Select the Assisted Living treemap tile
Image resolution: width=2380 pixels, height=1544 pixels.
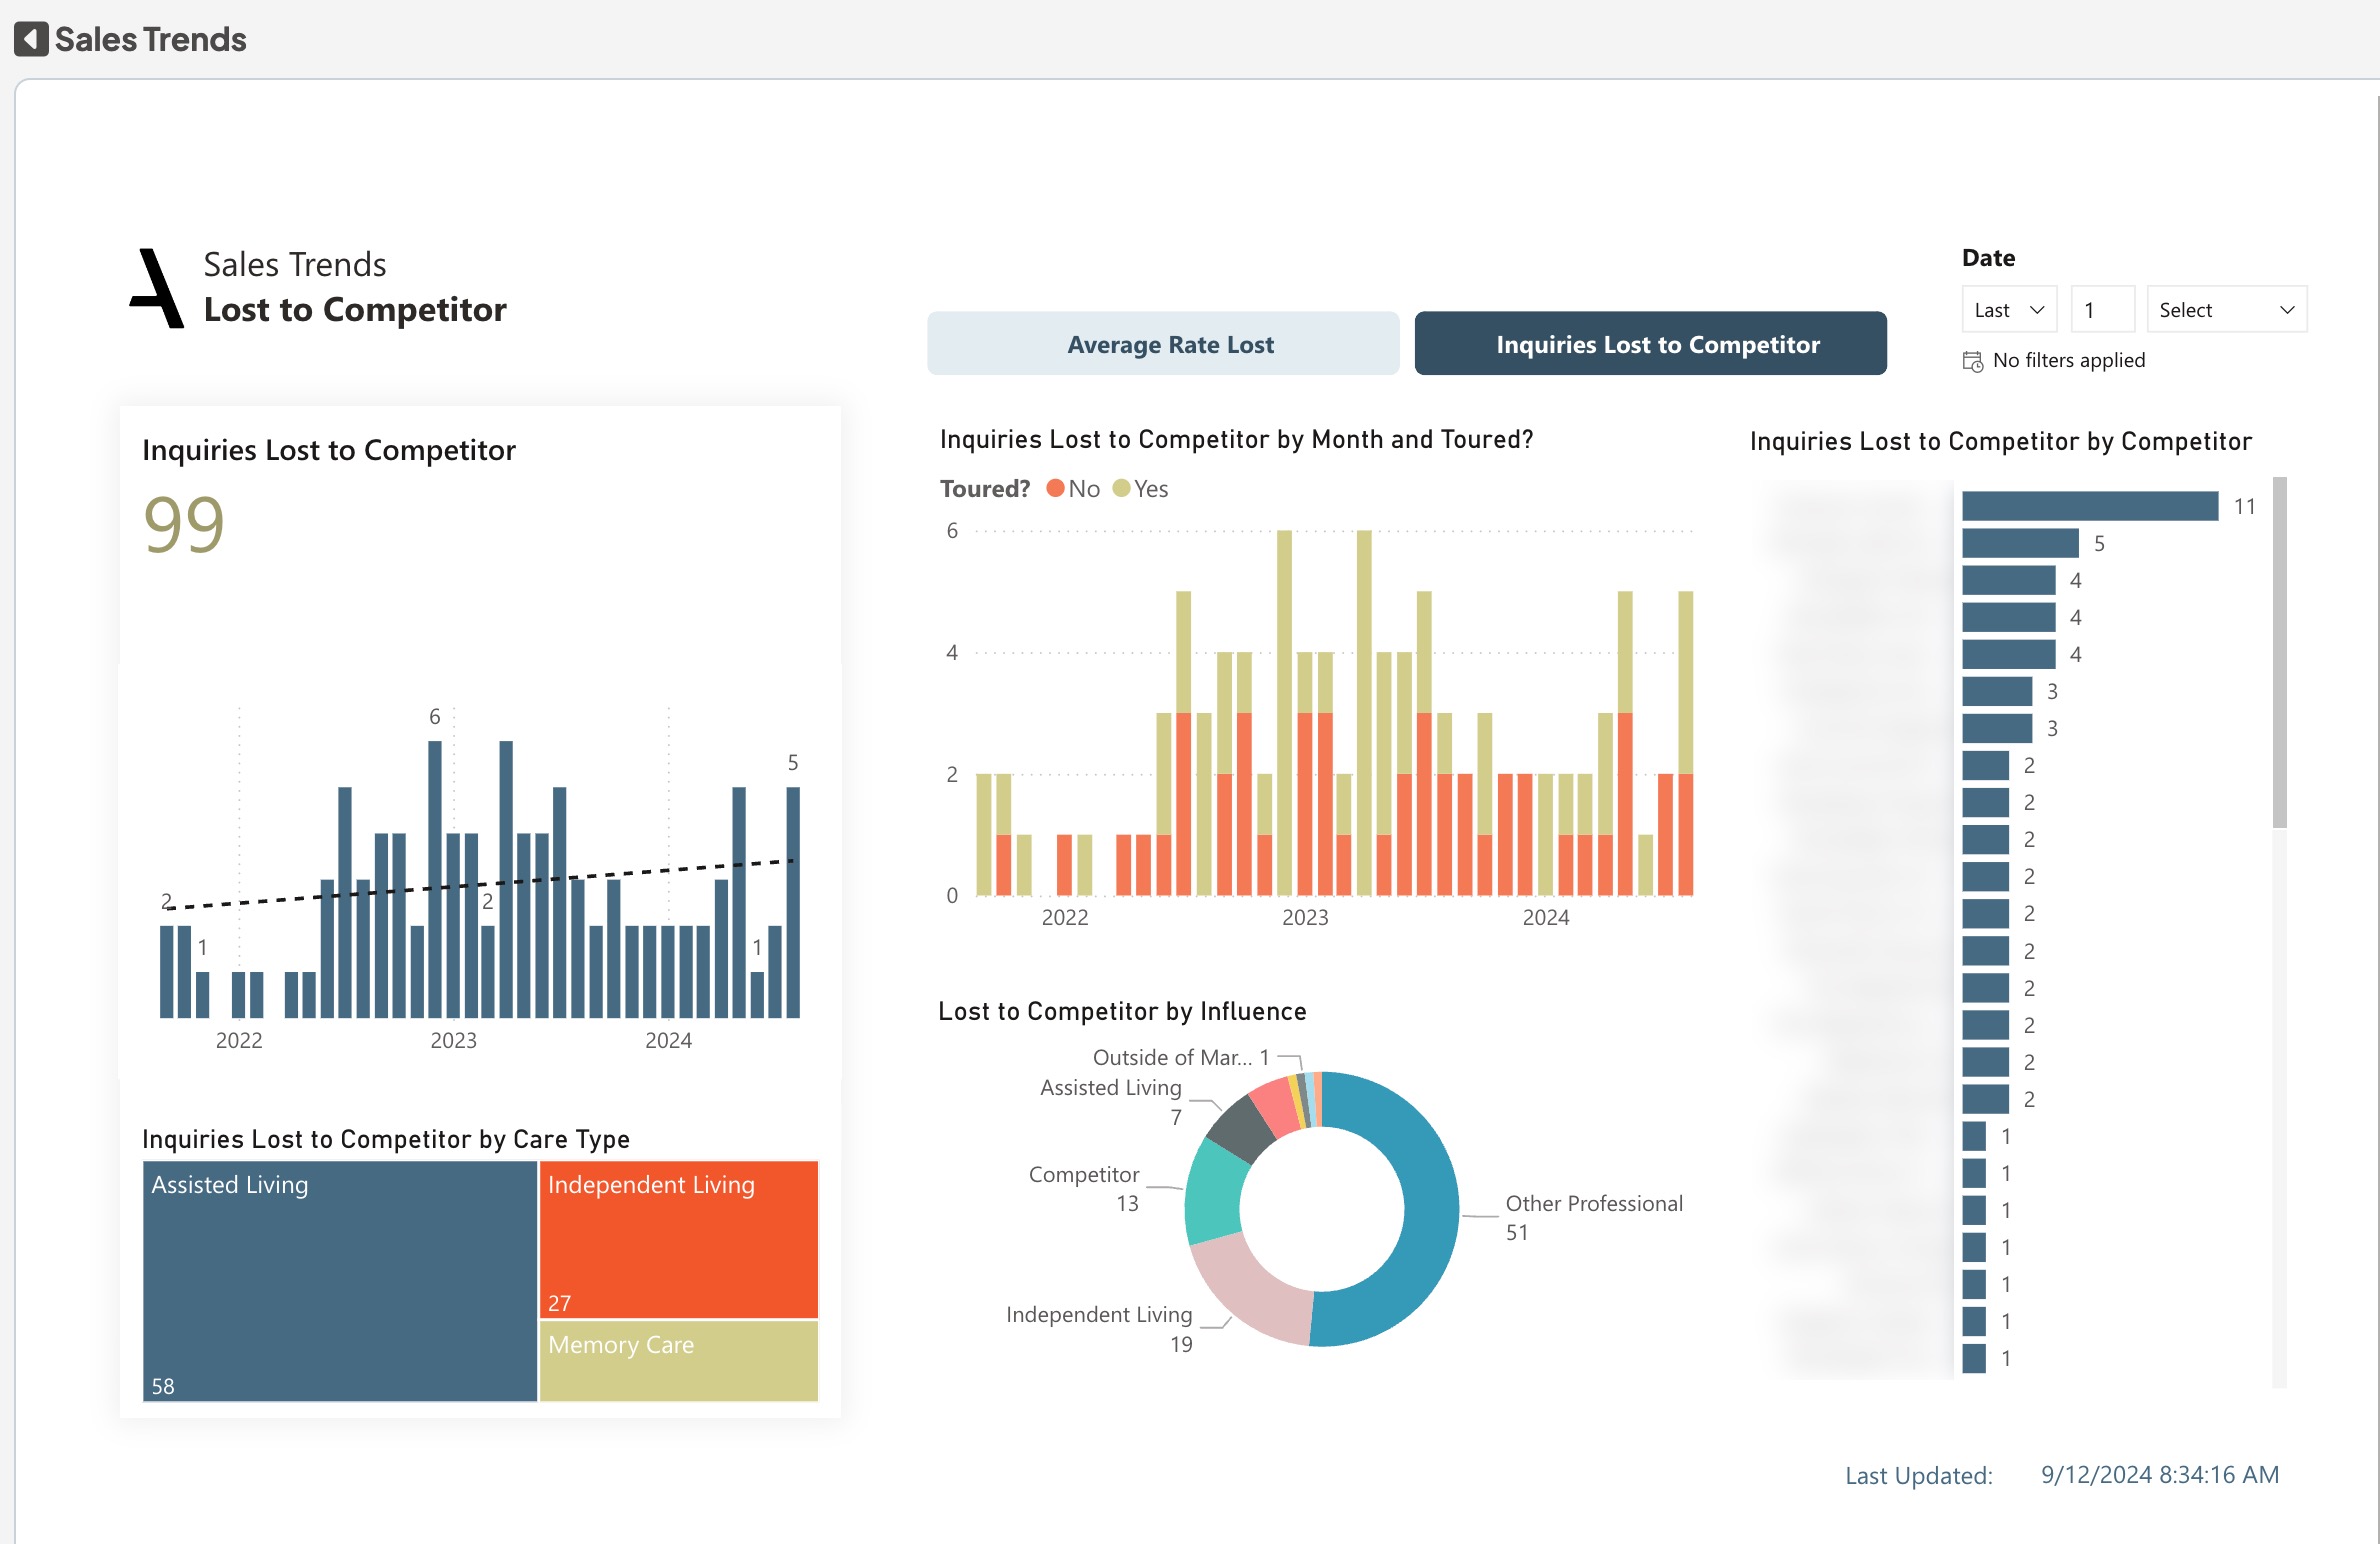[x=340, y=1280]
